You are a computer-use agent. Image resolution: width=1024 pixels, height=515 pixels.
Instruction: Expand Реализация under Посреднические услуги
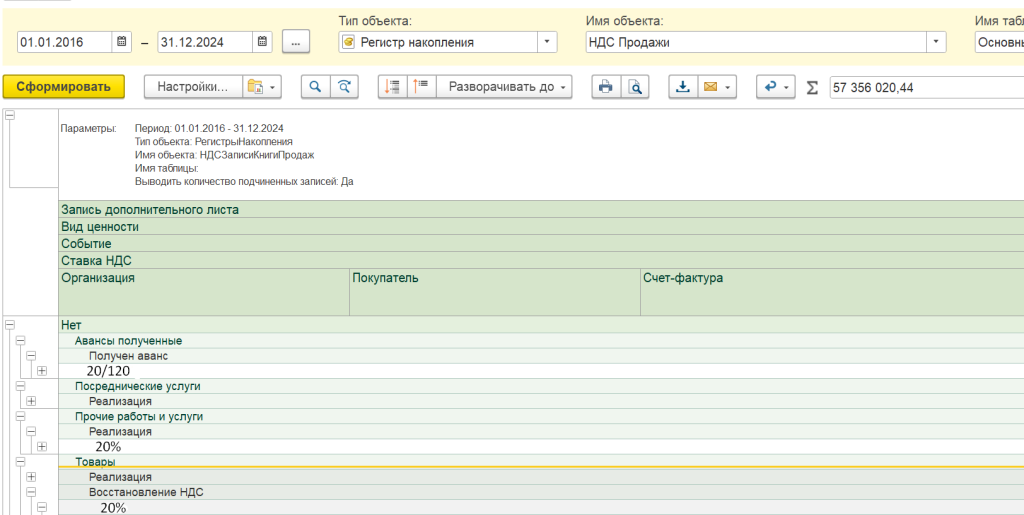pyautogui.click(x=31, y=401)
